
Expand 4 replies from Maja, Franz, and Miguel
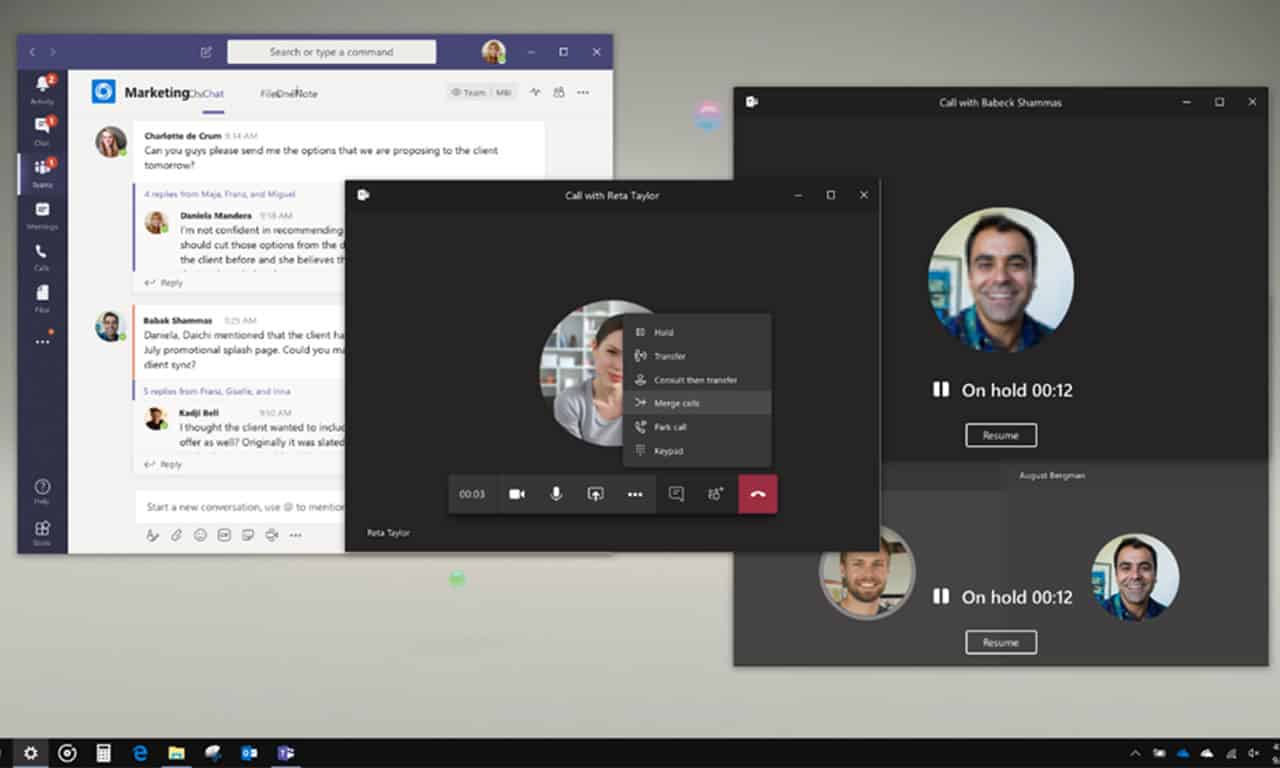(x=219, y=194)
